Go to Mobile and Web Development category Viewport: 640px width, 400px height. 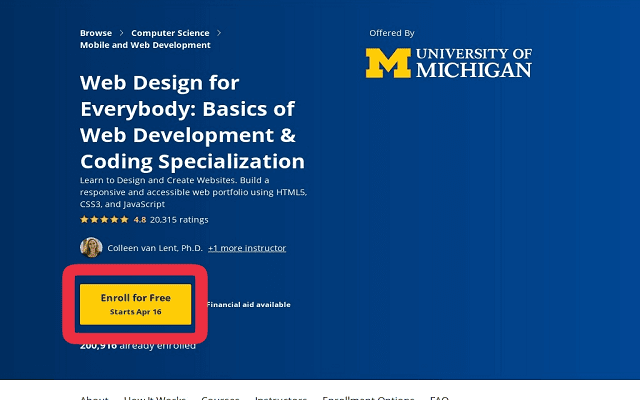point(145,45)
